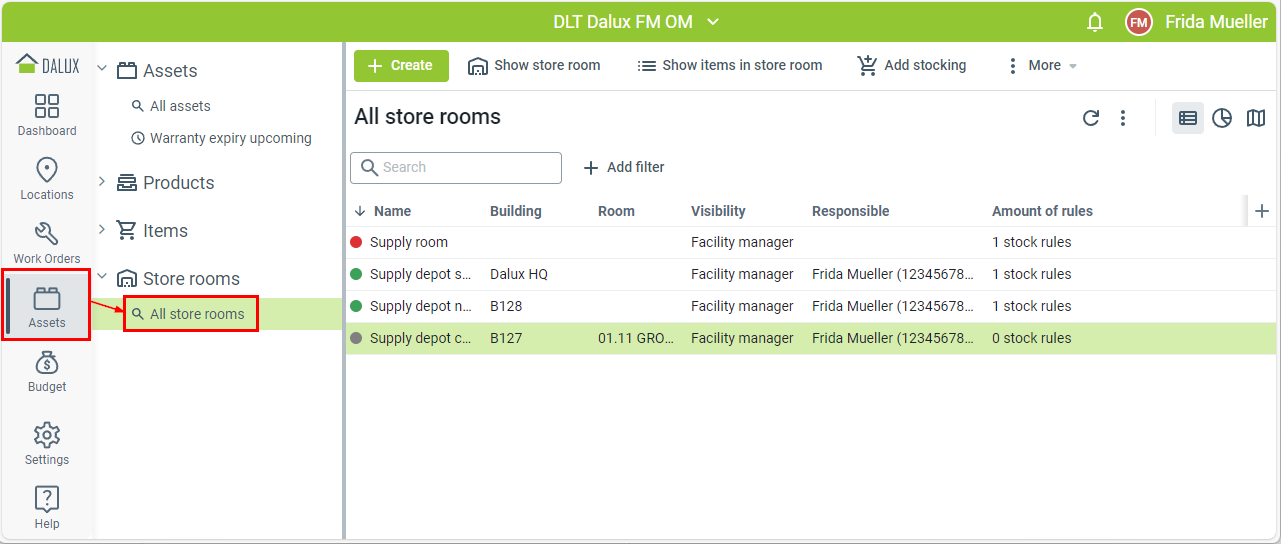Select the list view icon

point(1188,118)
